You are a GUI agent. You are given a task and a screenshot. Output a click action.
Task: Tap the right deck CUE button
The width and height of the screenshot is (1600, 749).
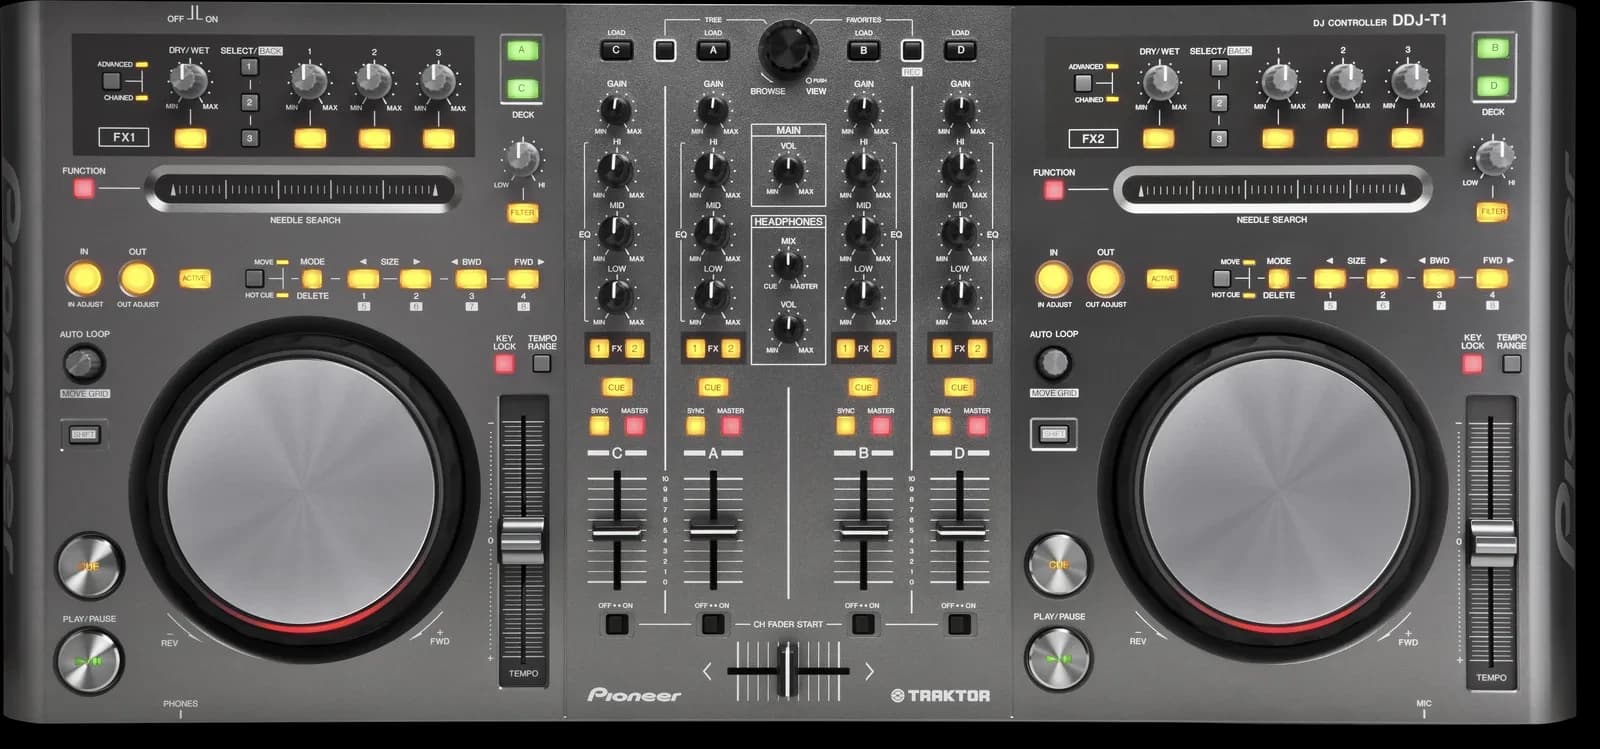[1059, 565]
